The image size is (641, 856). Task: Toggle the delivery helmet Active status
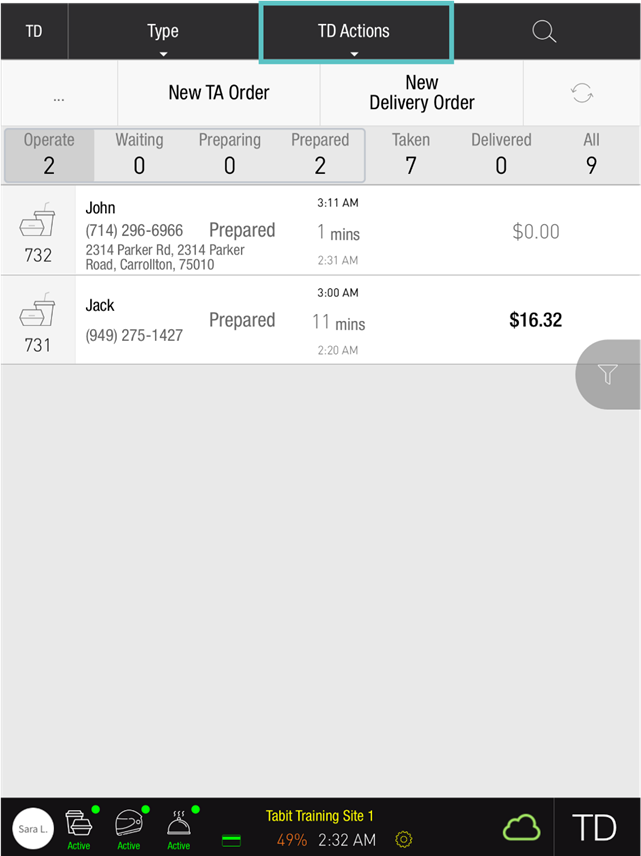[129, 828]
